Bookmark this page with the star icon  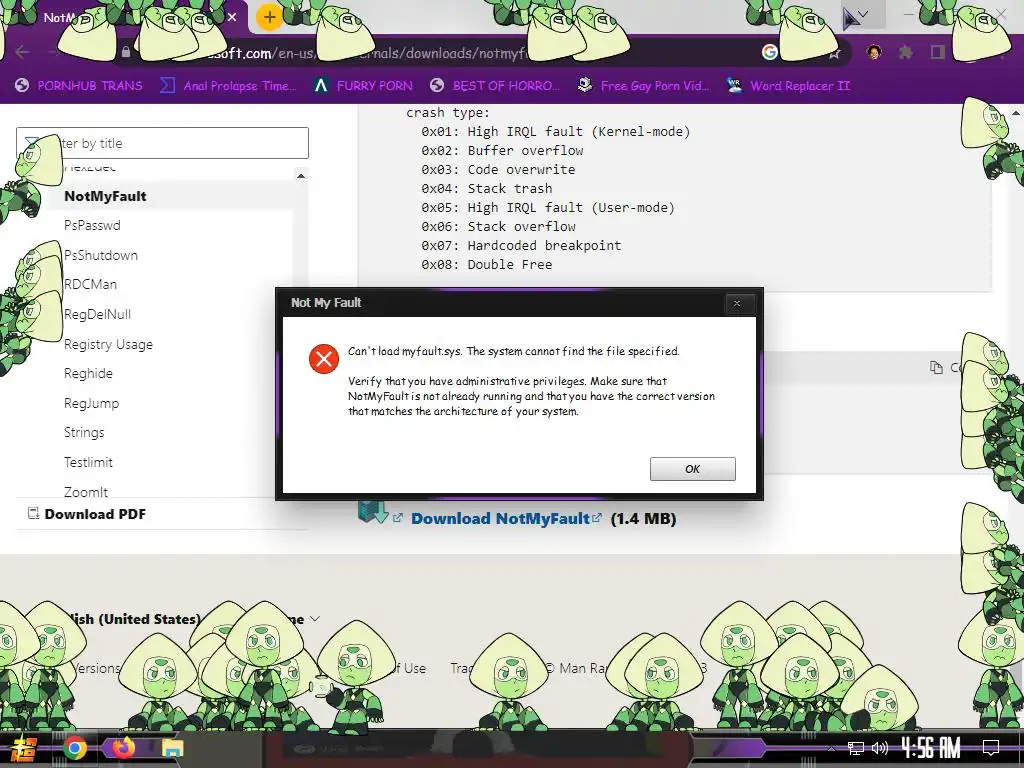click(834, 53)
